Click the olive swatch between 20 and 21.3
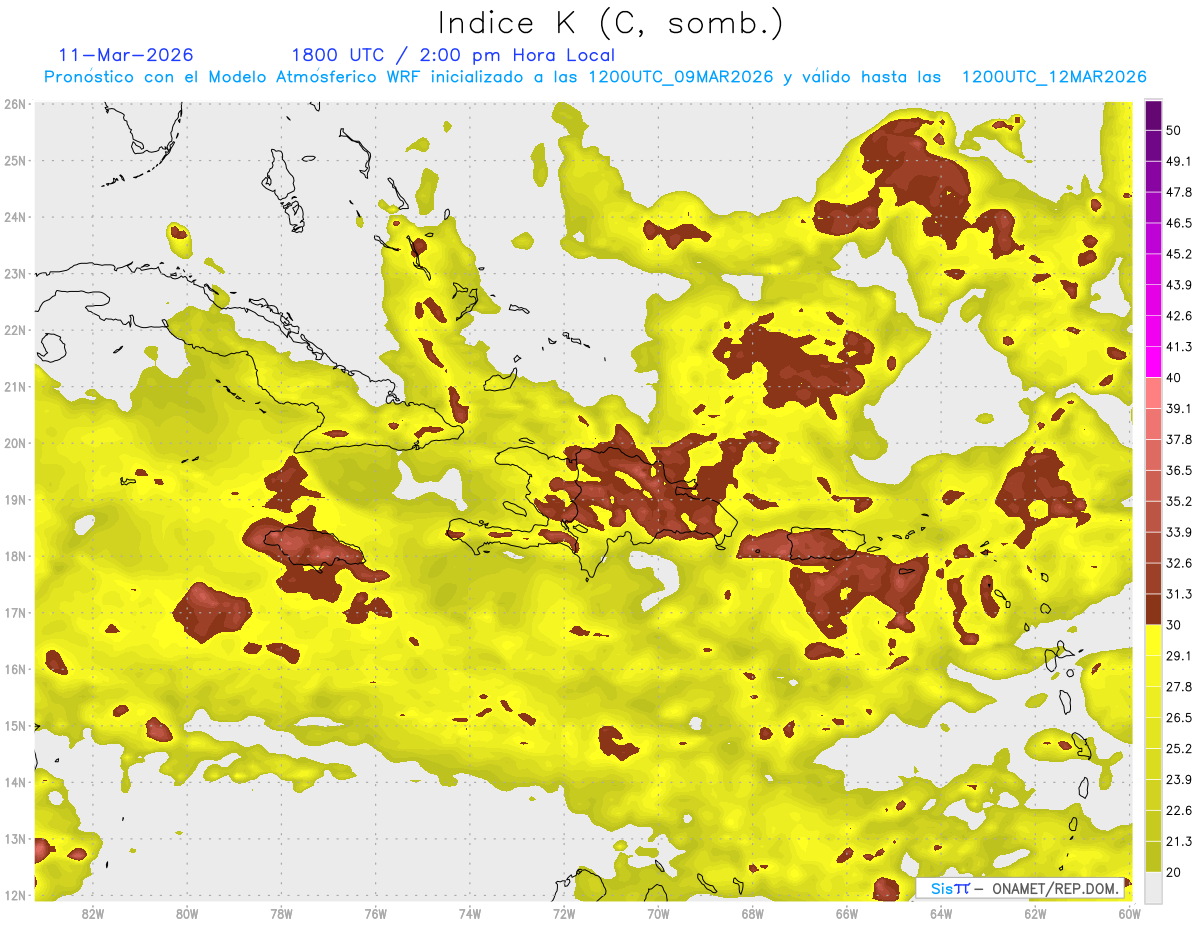Image resolution: width=1200 pixels, height=927 pixels. pyautogui.click(x=1153, y=857)
